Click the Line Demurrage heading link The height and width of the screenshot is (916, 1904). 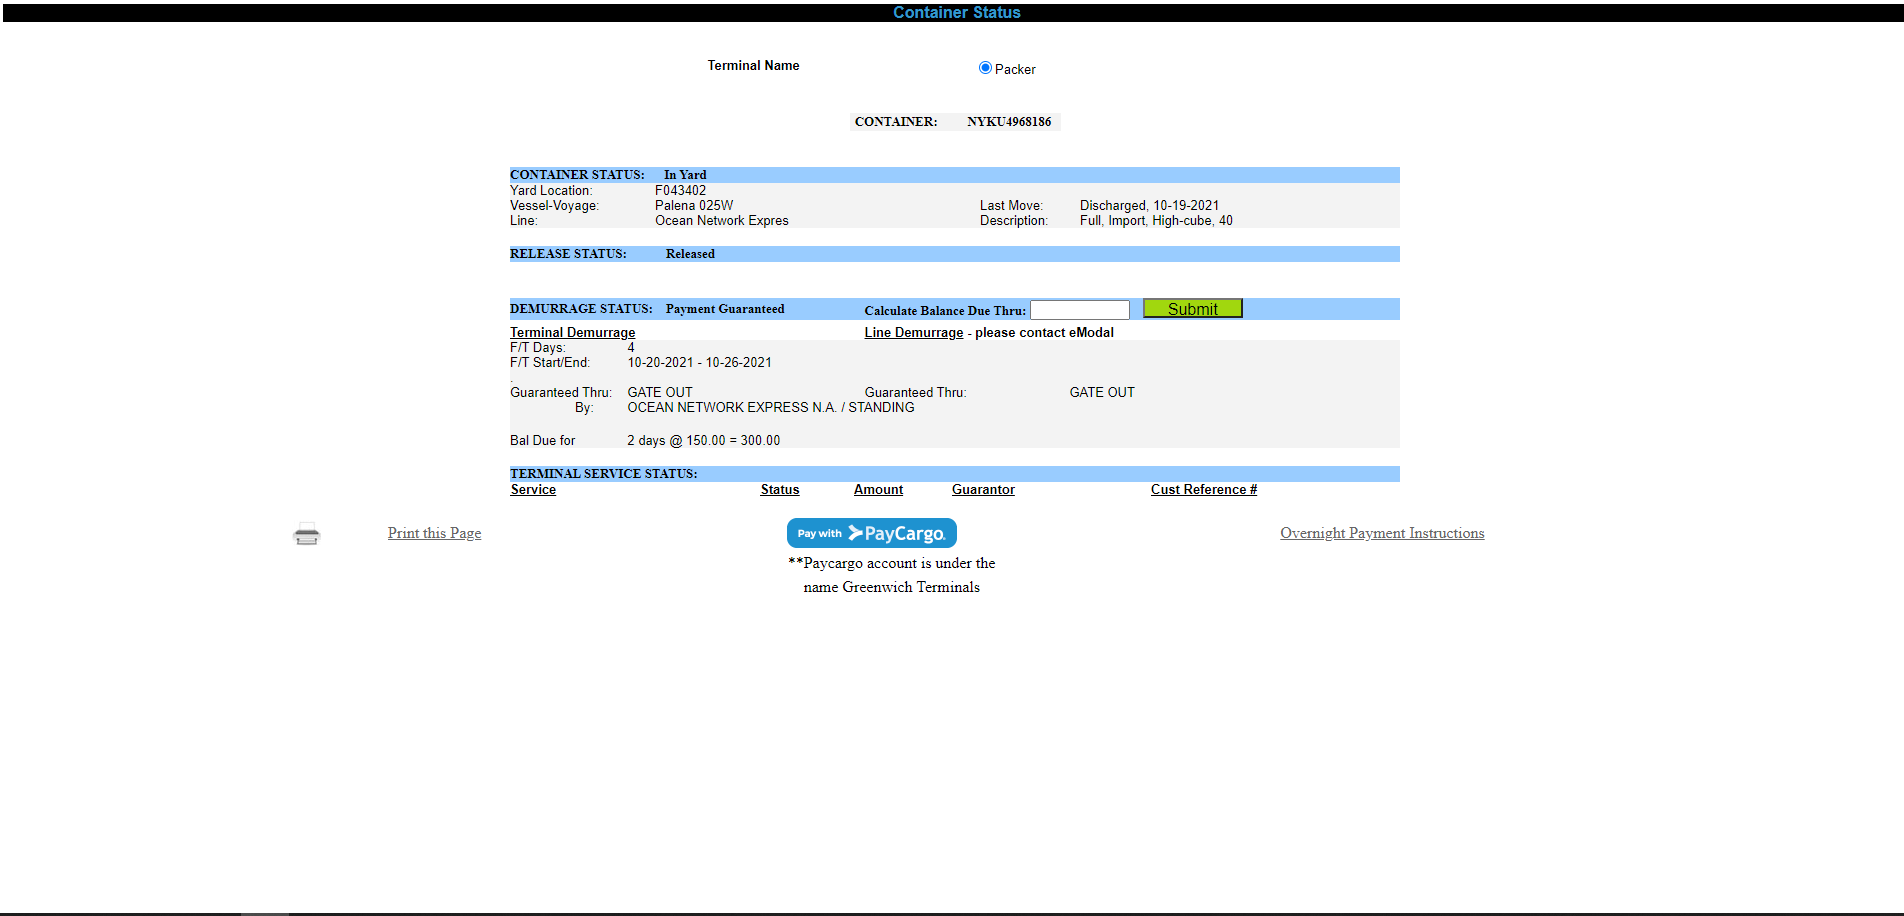[x=914, y=333]
